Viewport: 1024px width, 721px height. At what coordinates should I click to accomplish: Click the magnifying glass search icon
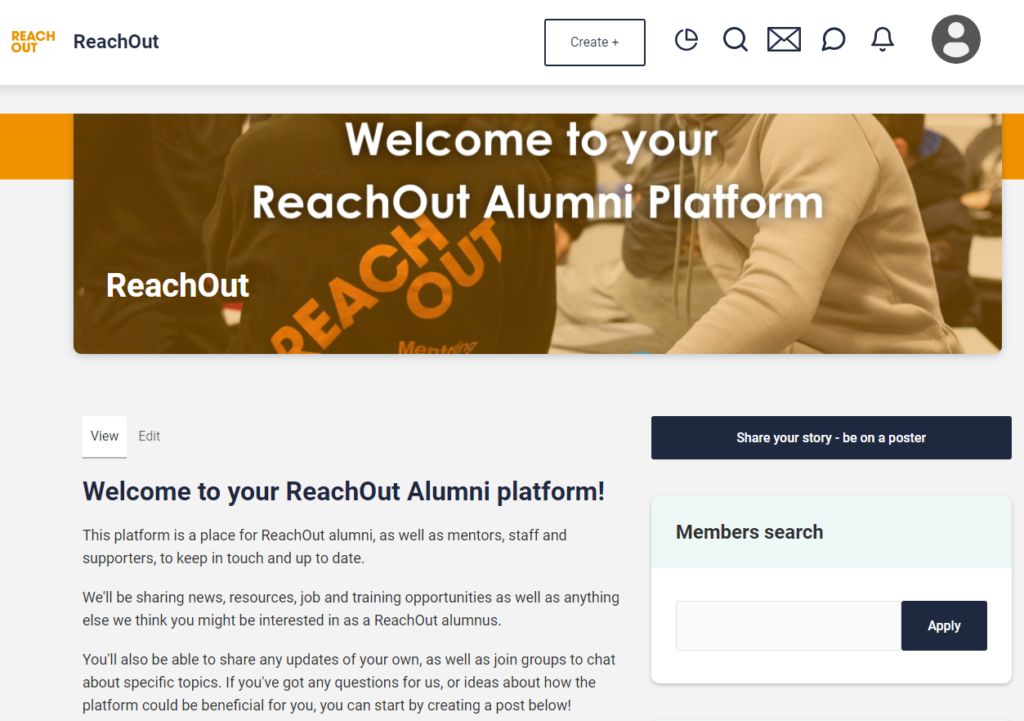tap(735, 40)
